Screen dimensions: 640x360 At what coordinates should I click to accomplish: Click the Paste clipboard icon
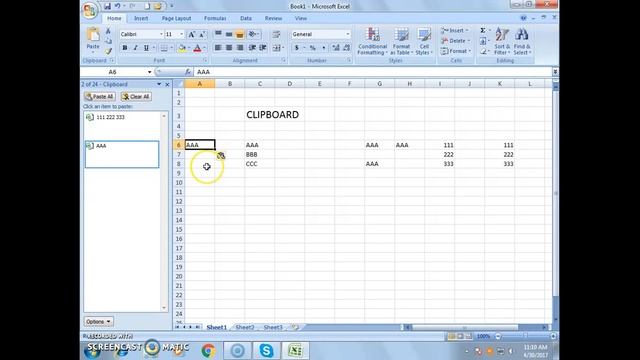pyautogui.click(x=93, y=35)
